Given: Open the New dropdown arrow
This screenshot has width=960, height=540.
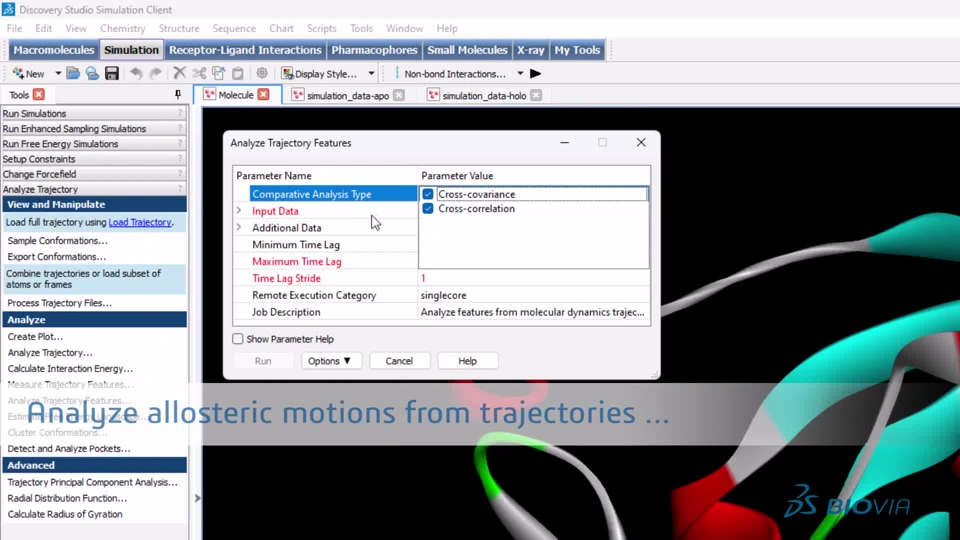Looking at the screenshot, I should click(58, 73).
